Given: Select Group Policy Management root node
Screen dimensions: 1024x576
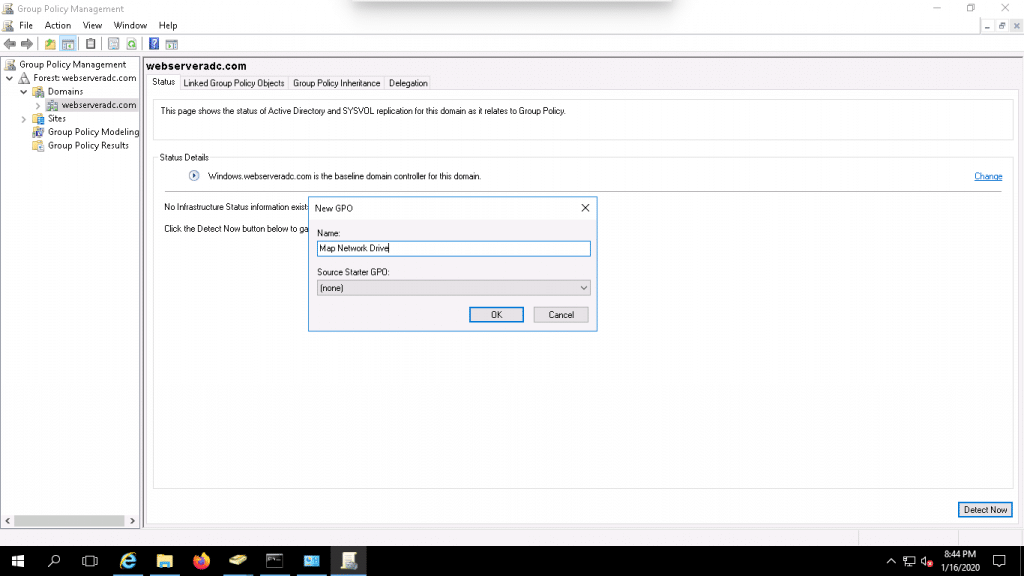Looking at the screenshot, I should pos(72,64).
